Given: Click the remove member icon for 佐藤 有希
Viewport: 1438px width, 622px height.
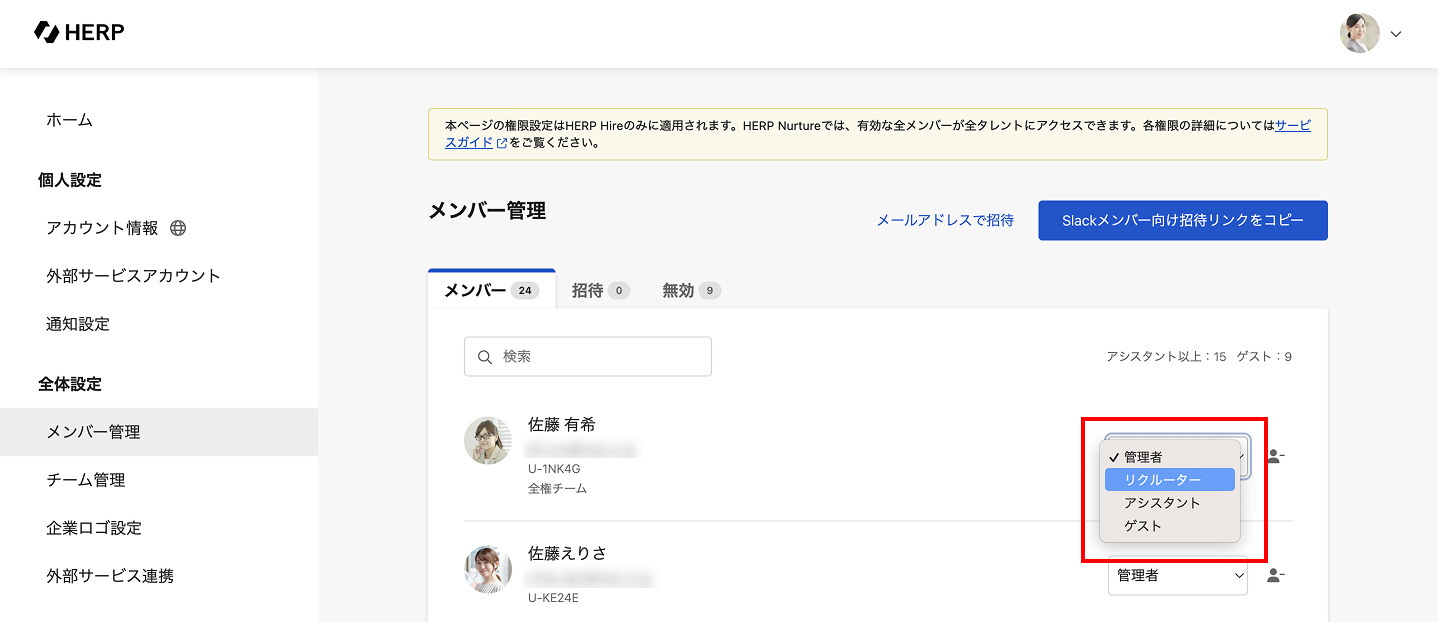Looking at the screenshot, I should click(x=1275, y=456).
